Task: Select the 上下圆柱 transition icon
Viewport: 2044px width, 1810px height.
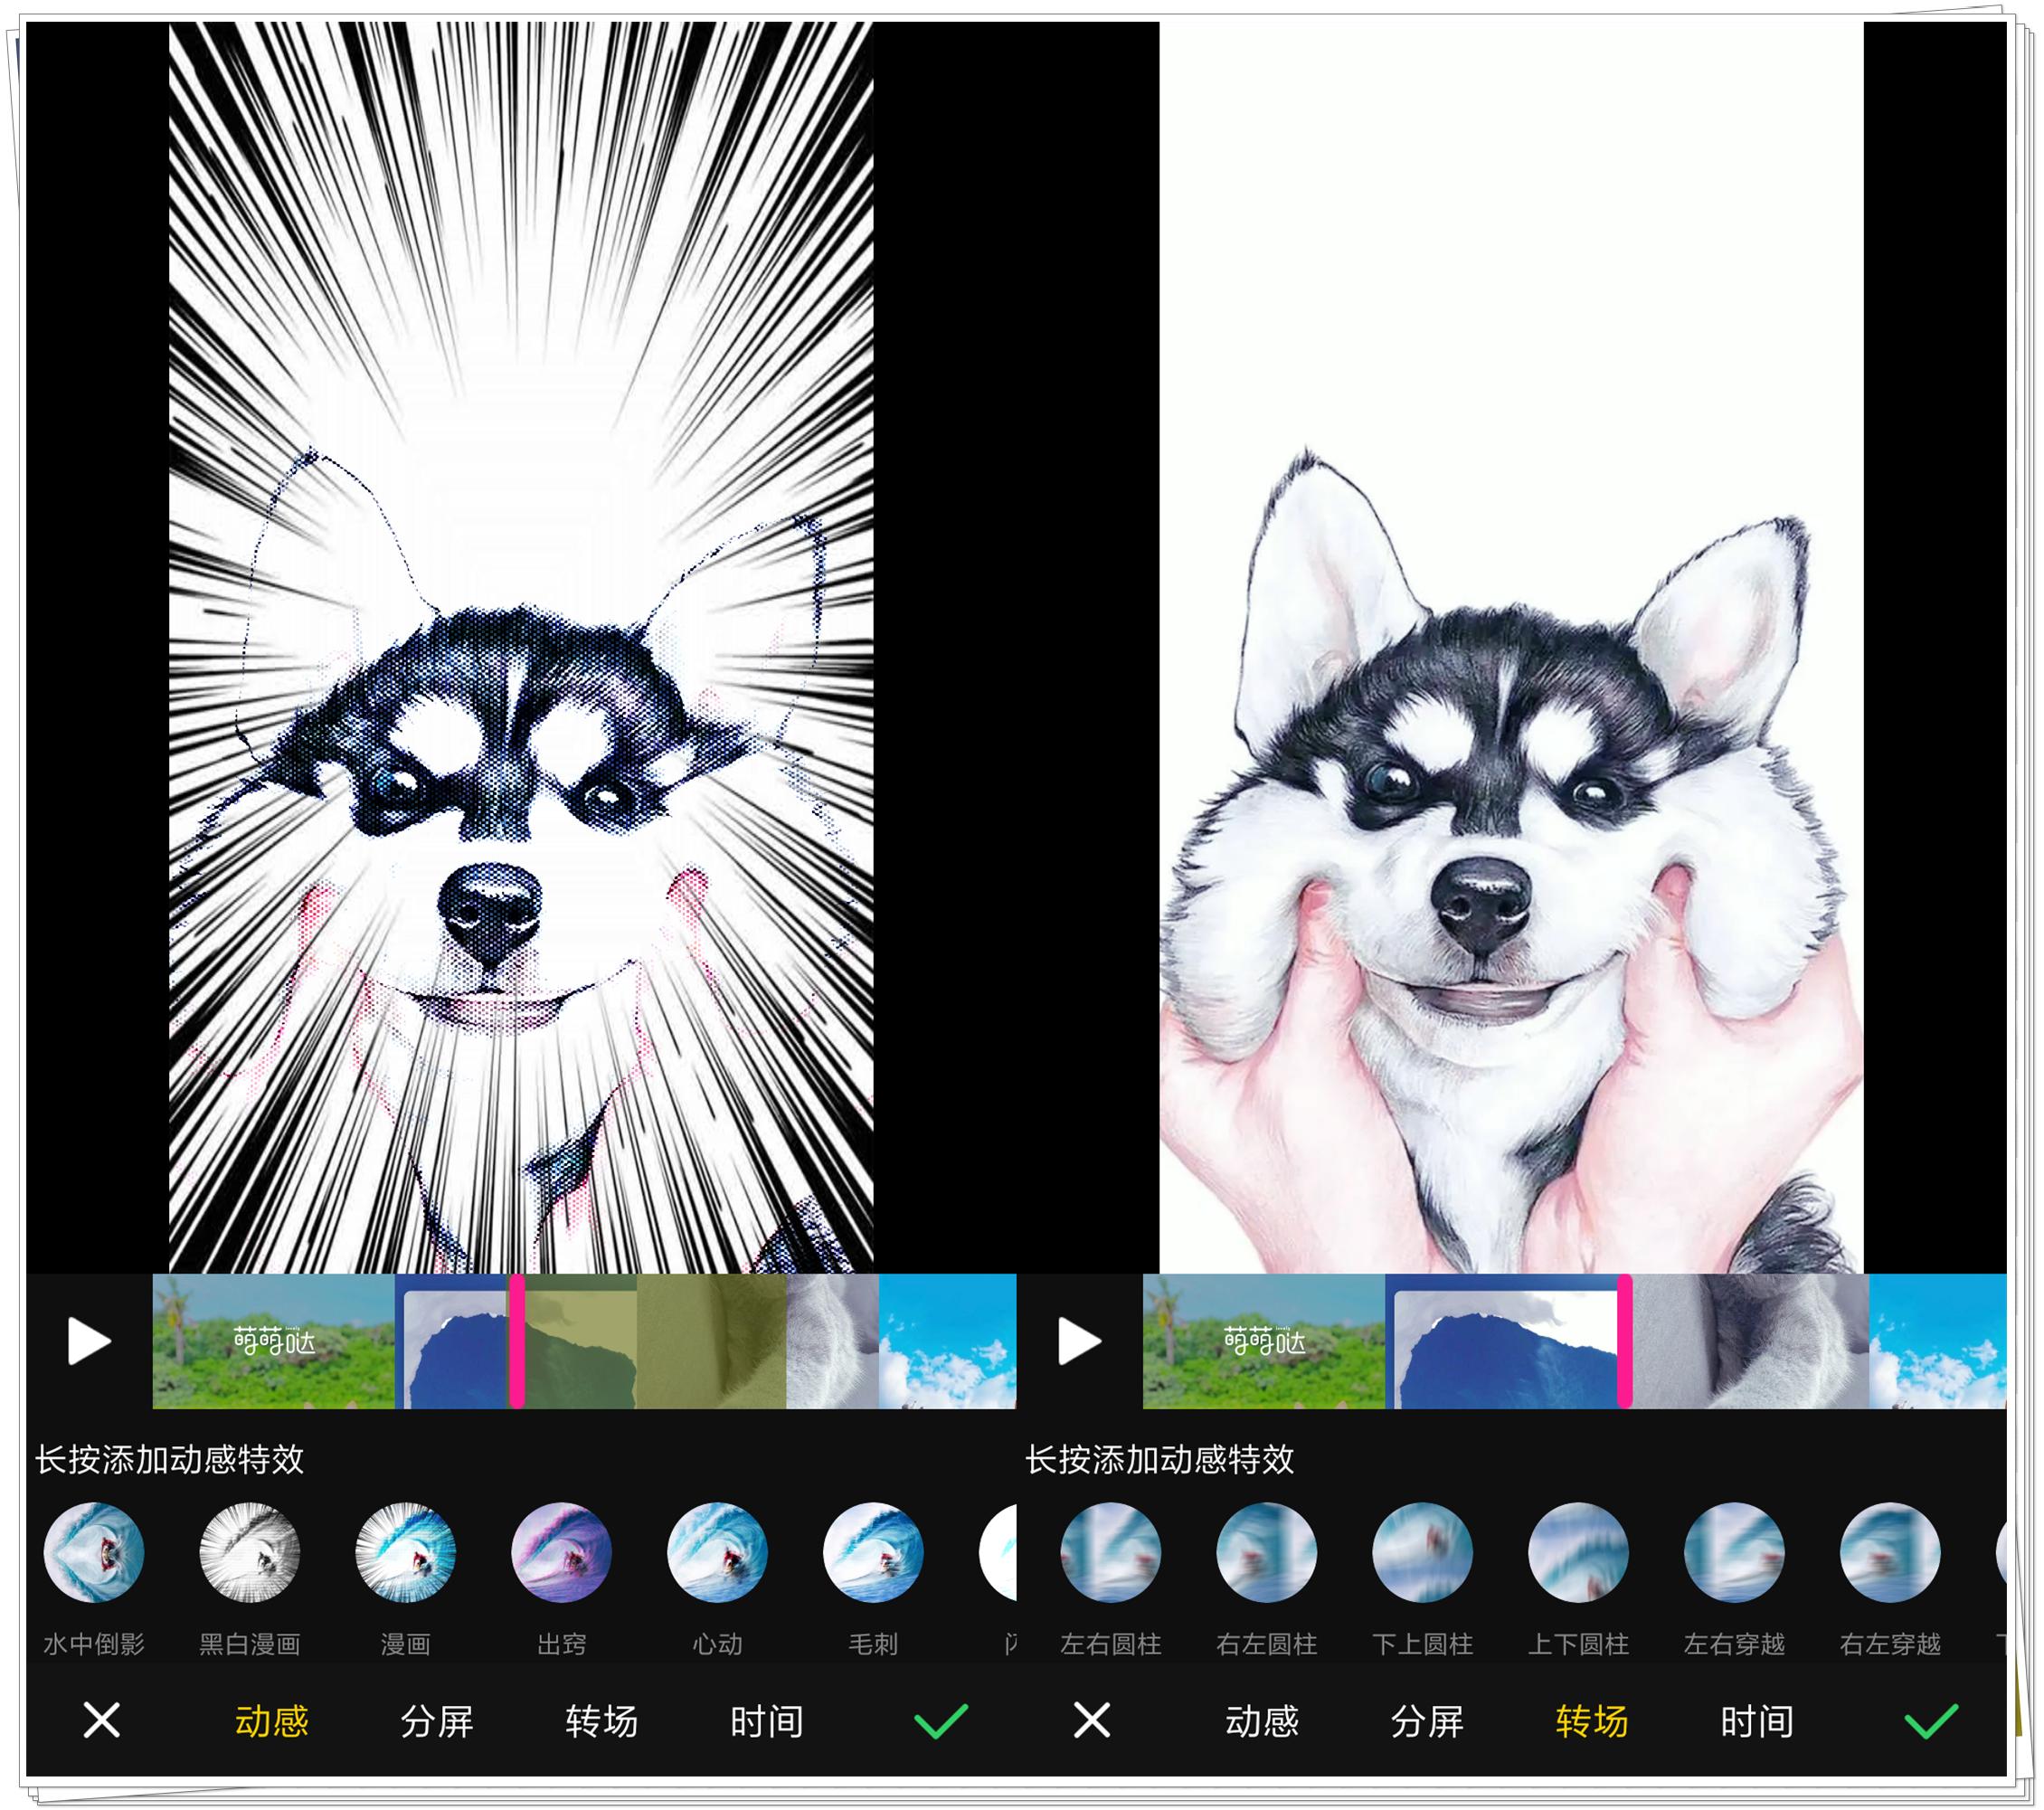Action: (1579, 1552)
